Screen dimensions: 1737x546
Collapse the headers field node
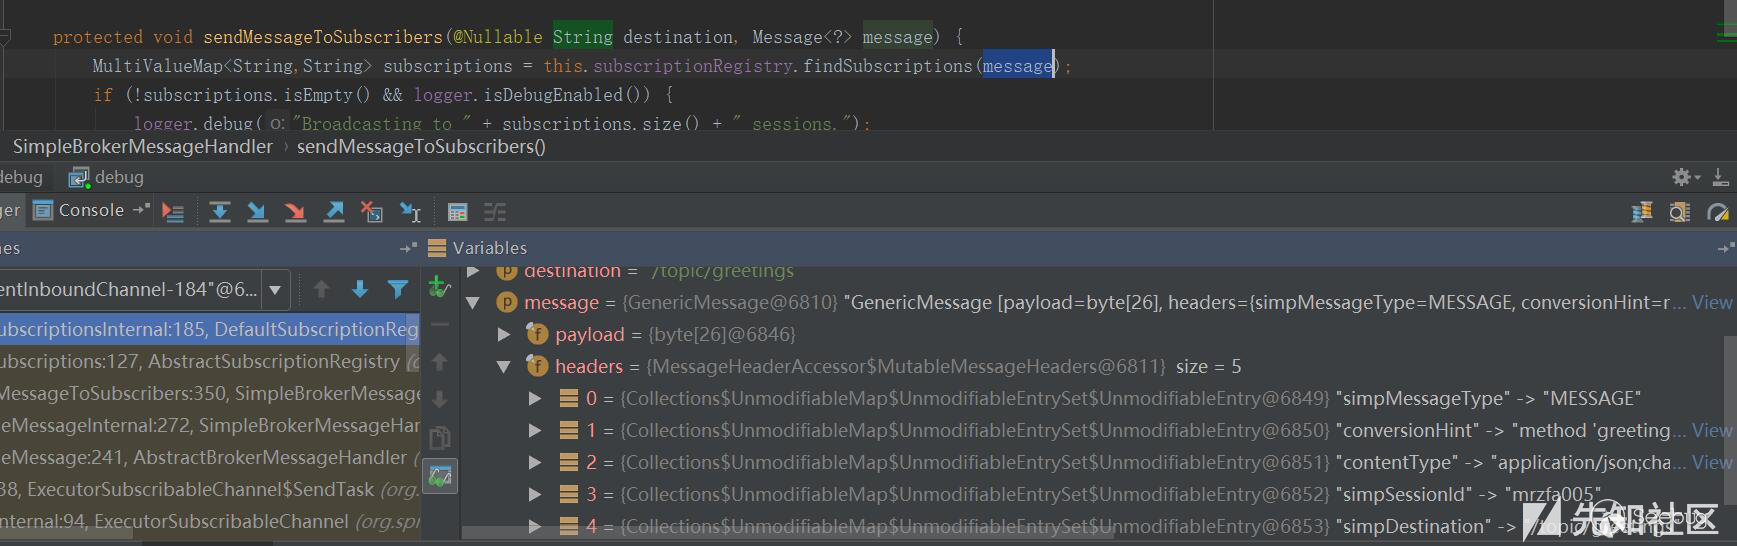[504, 367]
